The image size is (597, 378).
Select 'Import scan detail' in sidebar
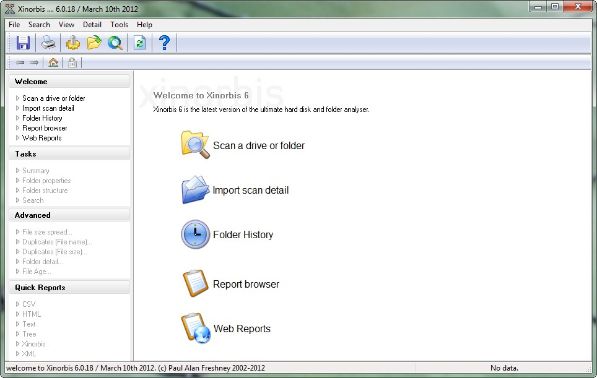[x=48, y=108]
